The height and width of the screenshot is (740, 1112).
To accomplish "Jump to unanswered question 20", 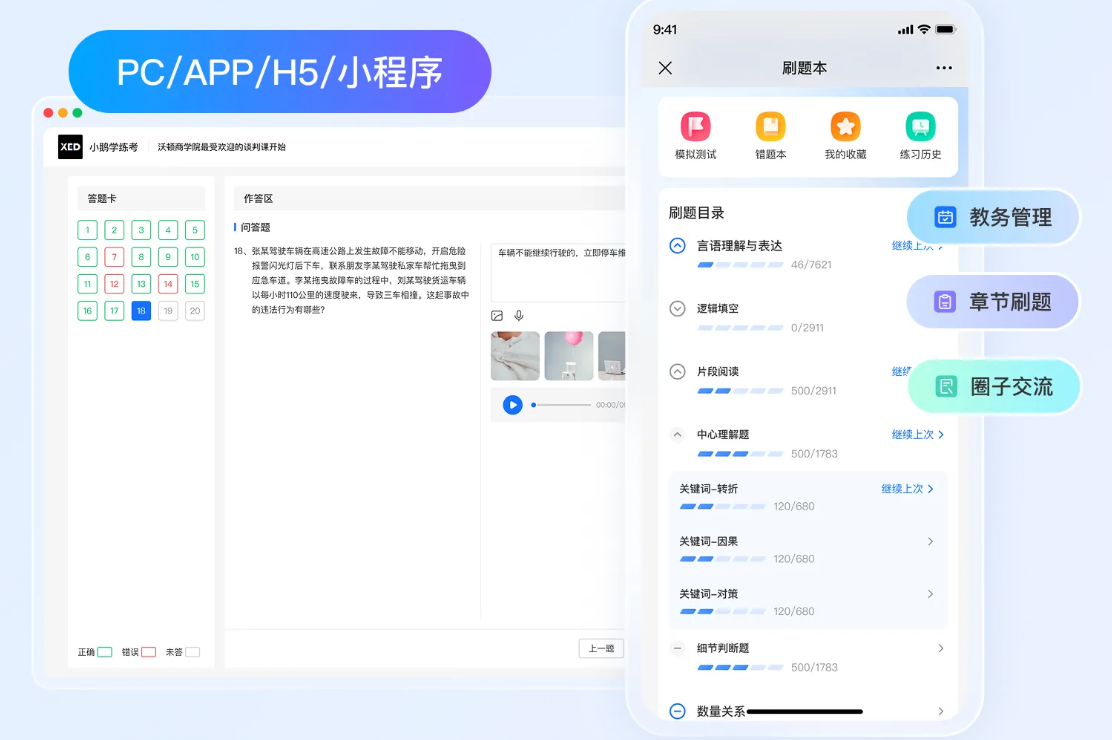I will coord(195,311).
